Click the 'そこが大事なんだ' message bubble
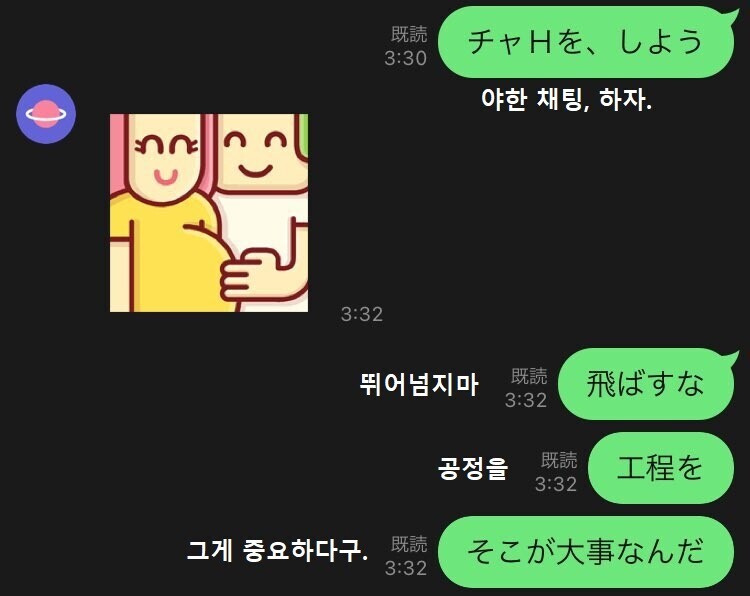 pos(586,552)
